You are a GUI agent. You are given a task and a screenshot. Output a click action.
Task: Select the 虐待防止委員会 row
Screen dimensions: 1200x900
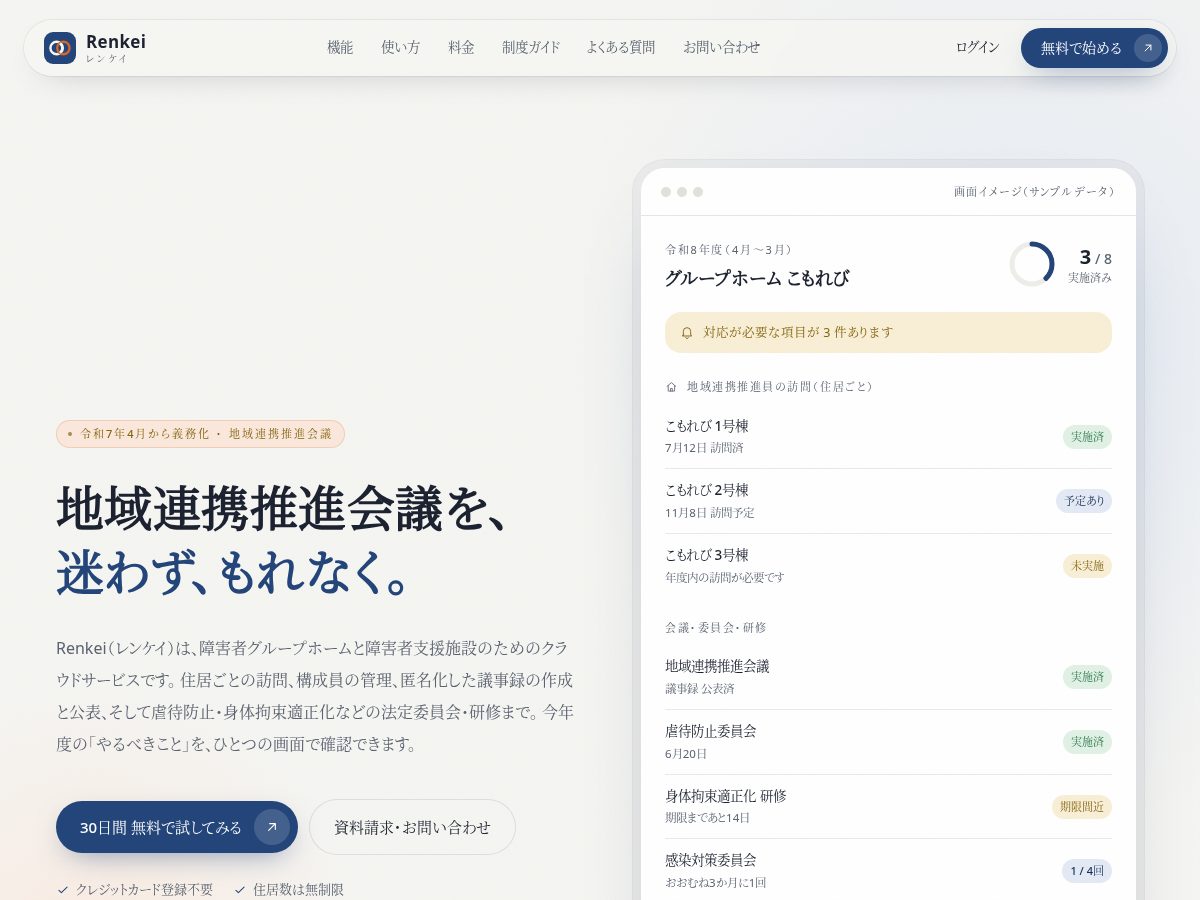coord(888,742)
